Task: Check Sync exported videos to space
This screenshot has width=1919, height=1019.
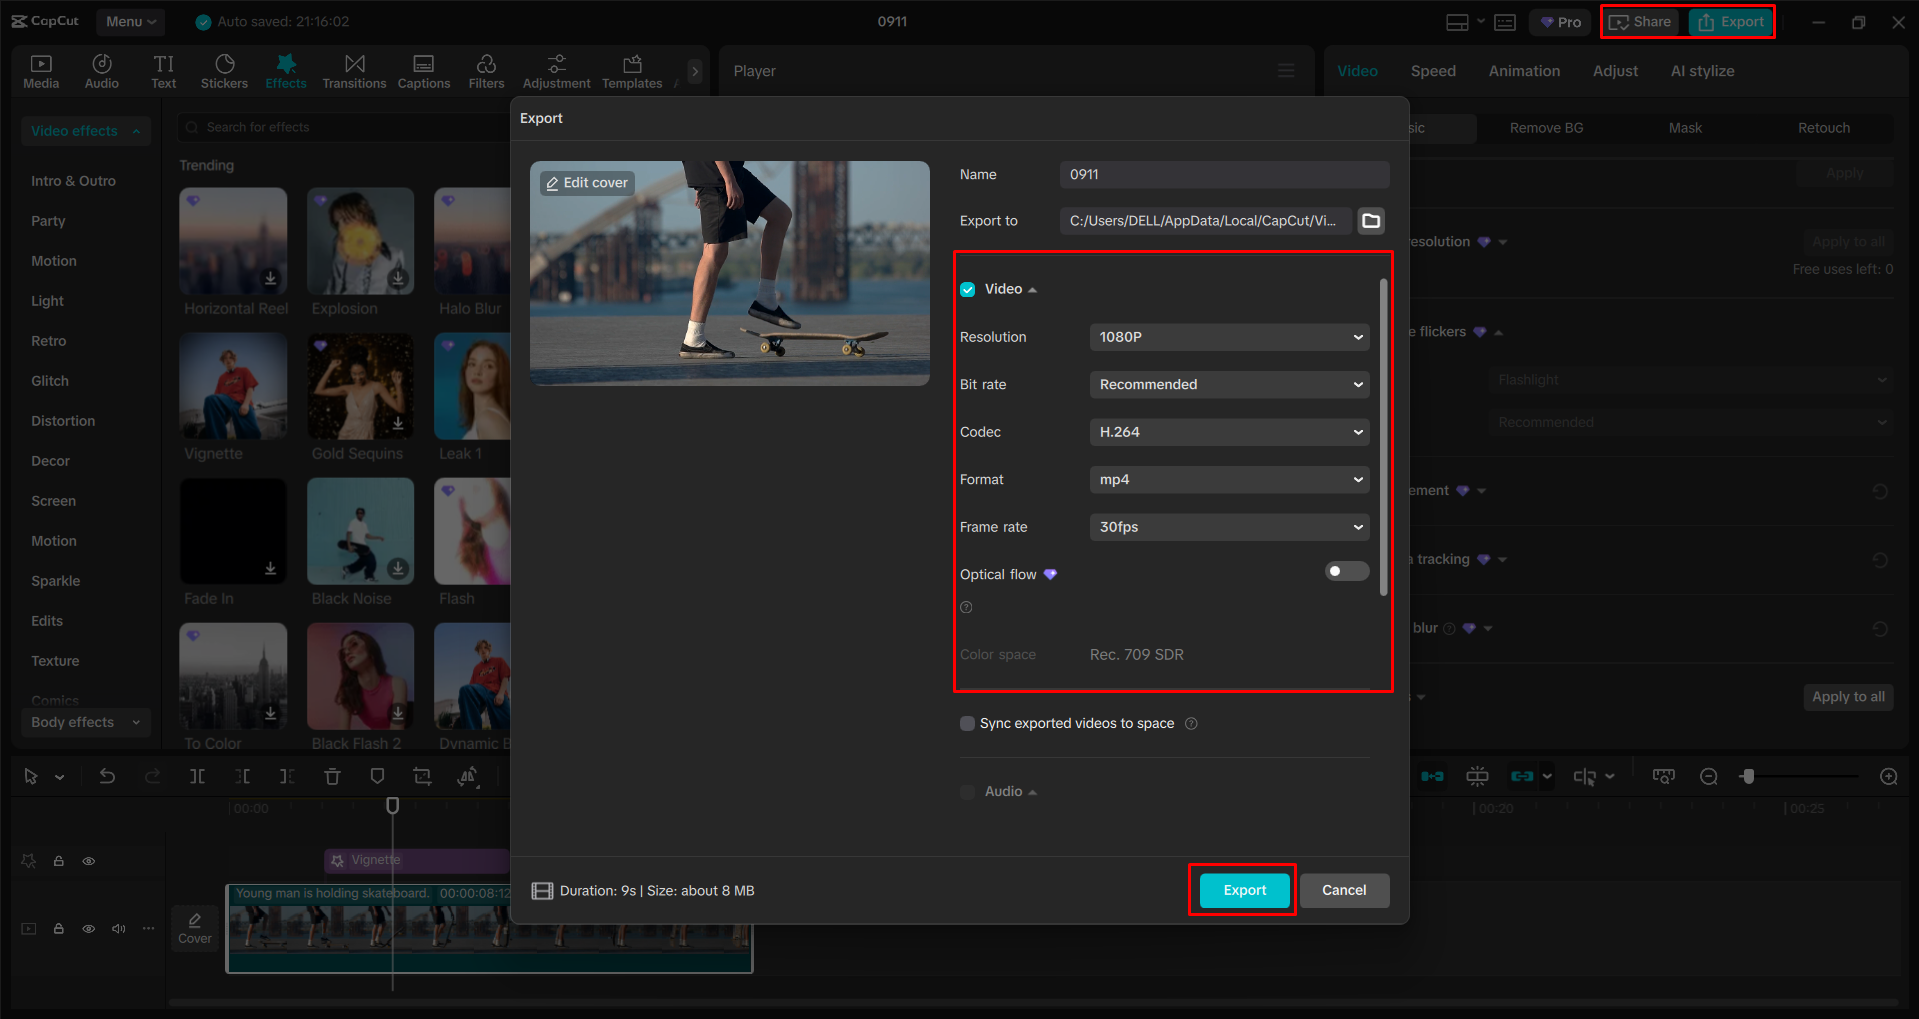Action: pos(967,724)
